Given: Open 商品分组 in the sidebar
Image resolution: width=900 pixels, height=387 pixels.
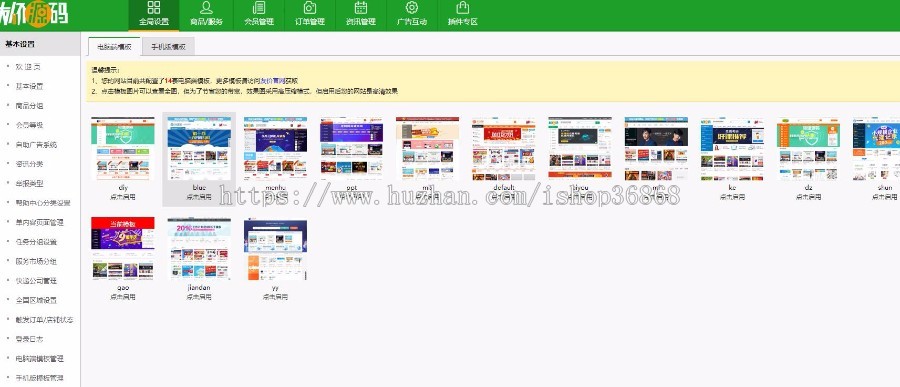Looking at the screenshot, I should [x=29, y=106].
